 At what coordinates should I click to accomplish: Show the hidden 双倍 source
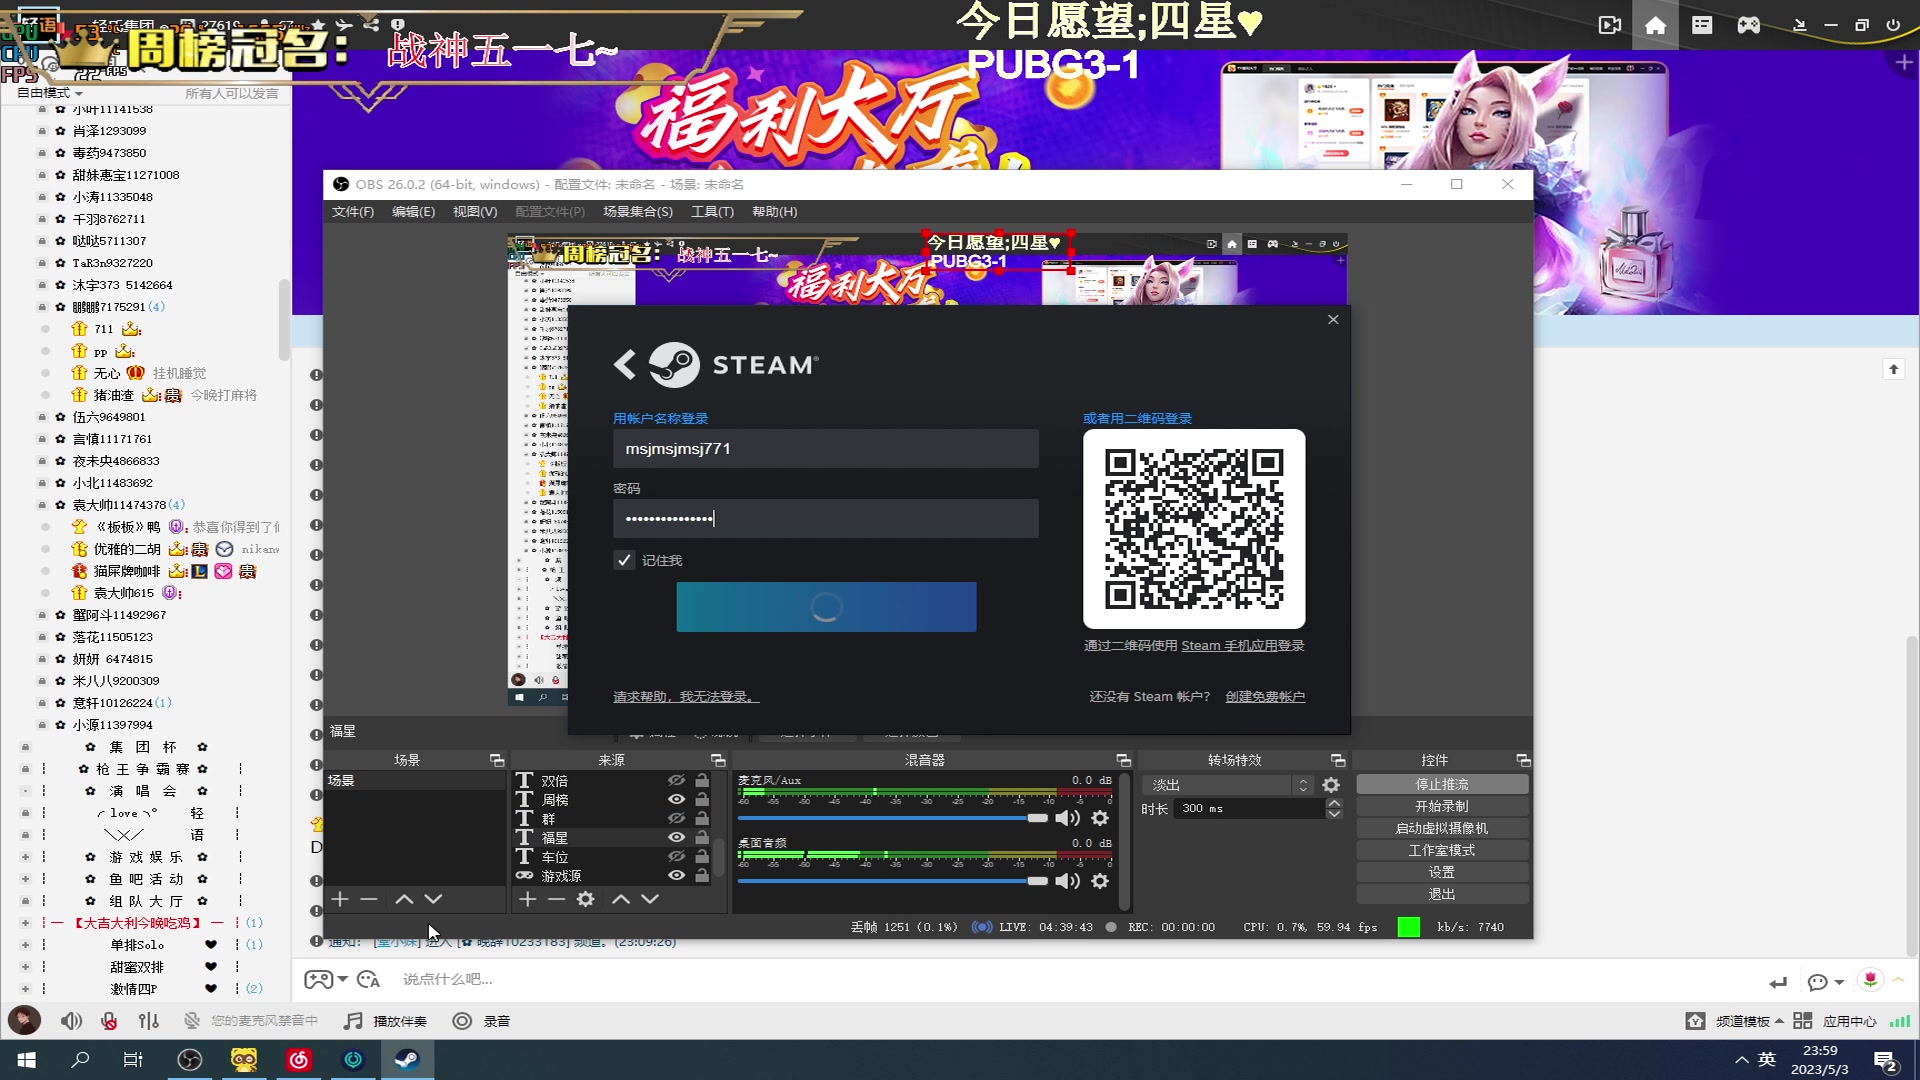[677, 781]
